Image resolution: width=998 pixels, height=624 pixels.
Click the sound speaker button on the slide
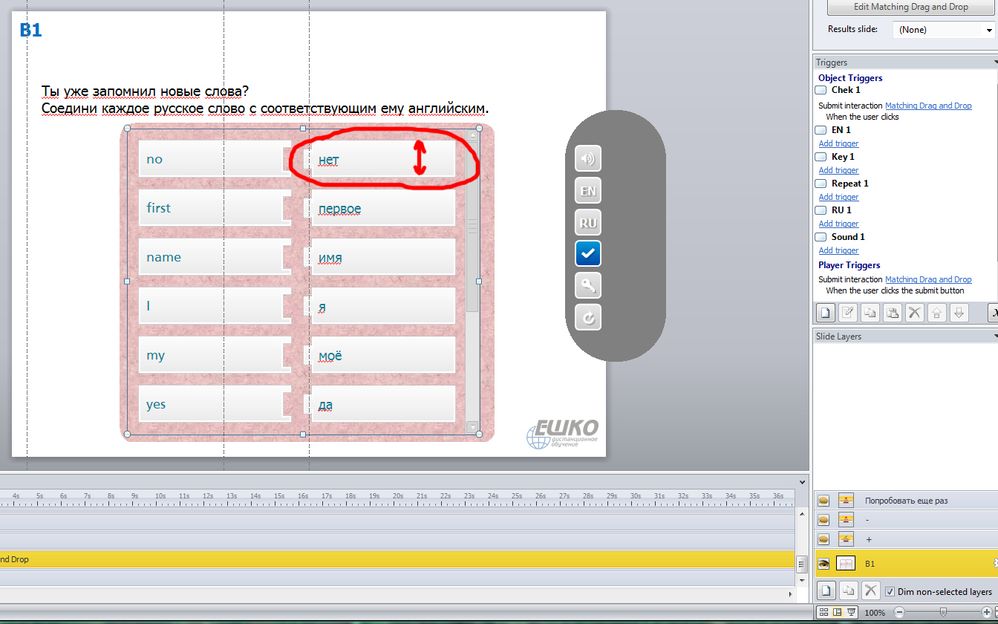(x=587, y=159)
